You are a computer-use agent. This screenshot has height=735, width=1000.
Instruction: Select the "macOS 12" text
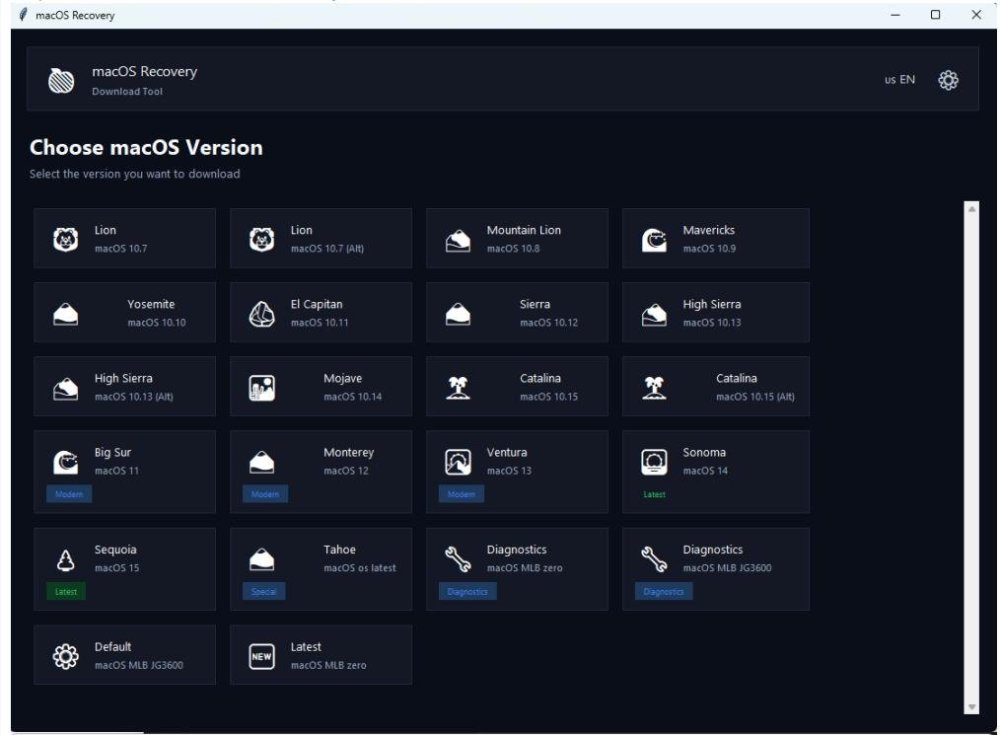(346, 471)
